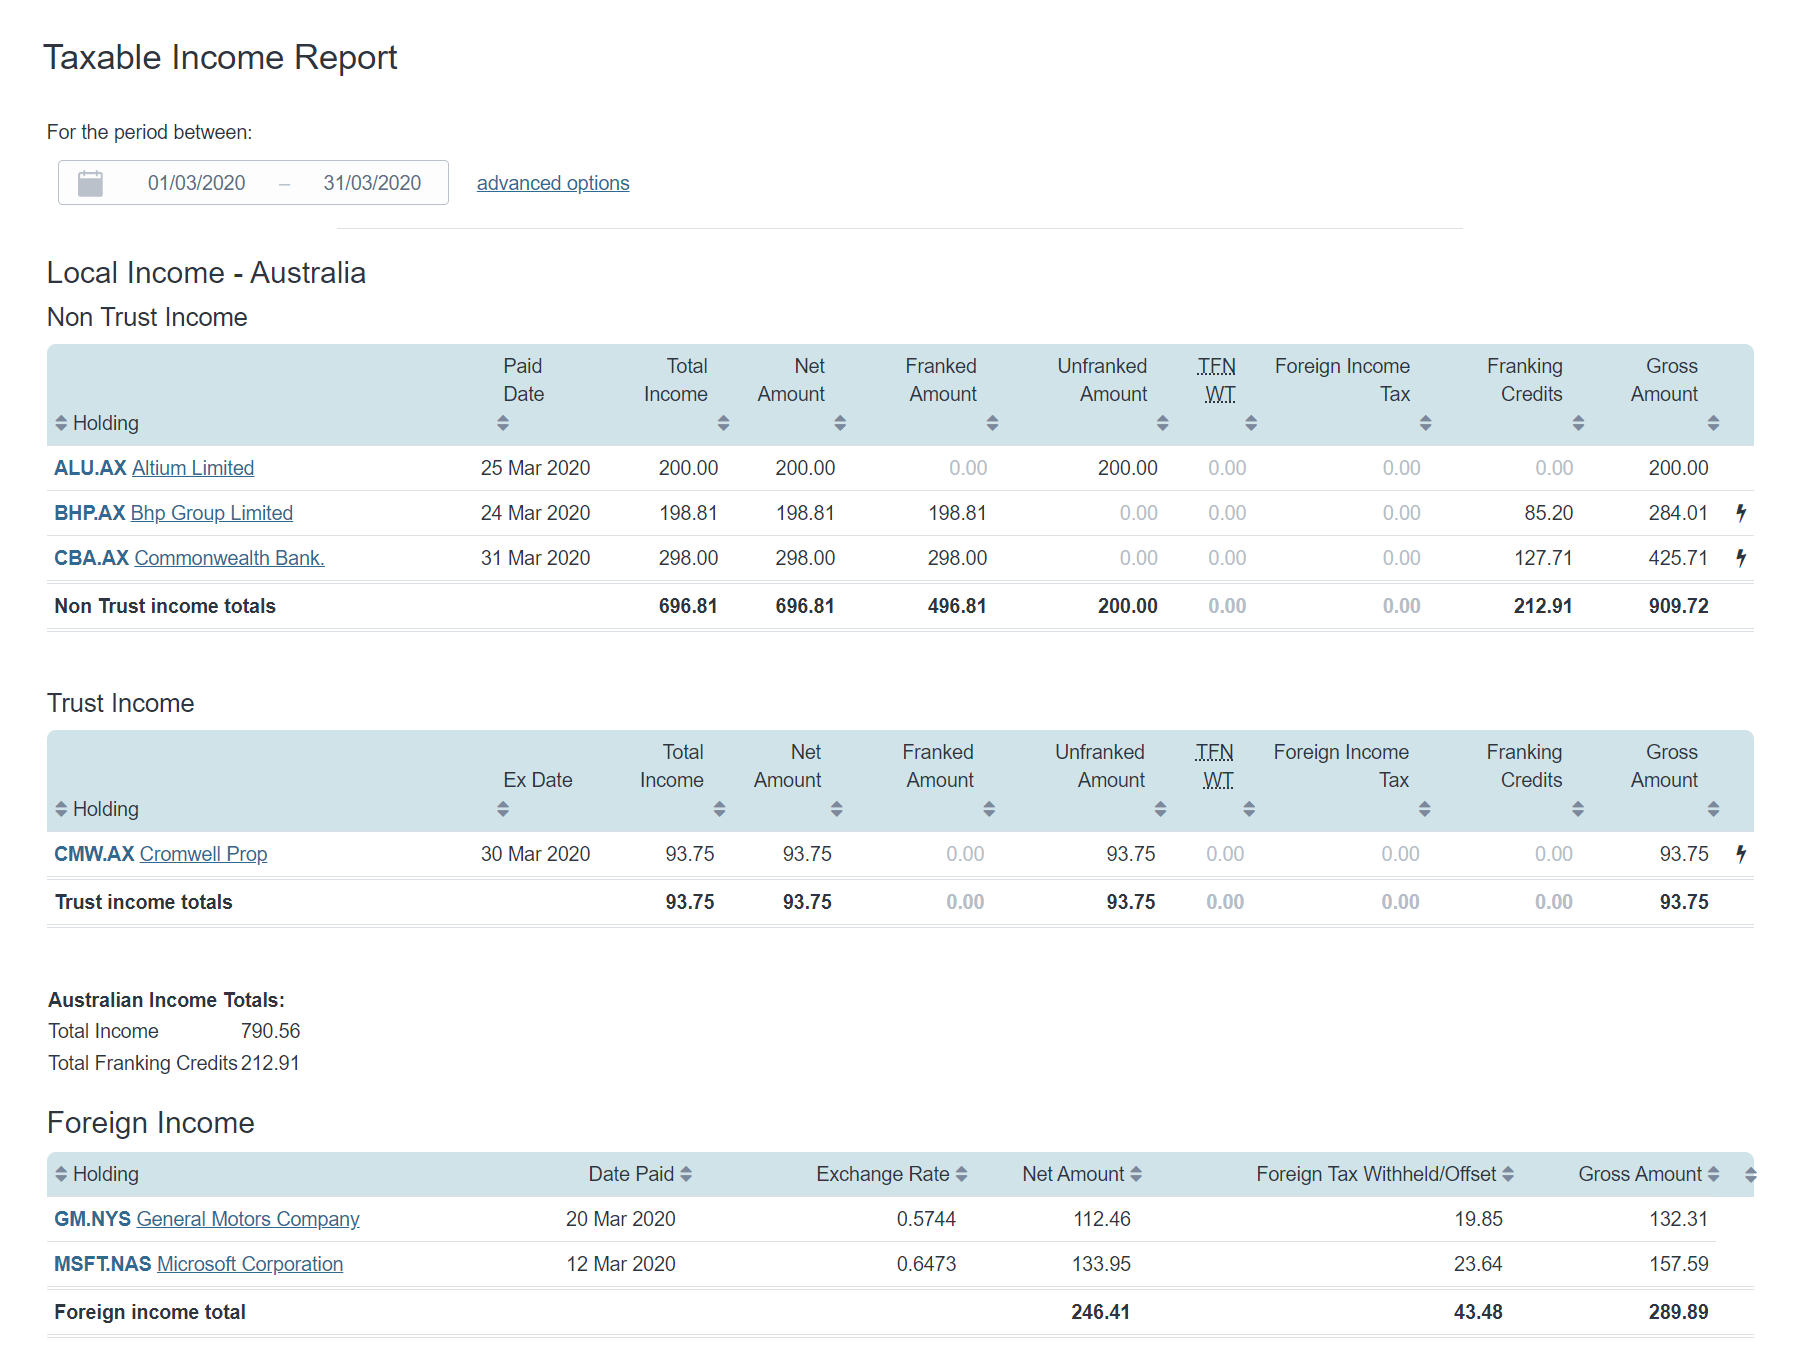Sort Non Trust table by Unfranked Amount
Image resolution: width=1800 pixels, height=1370 pixels.
pos(1162,423)
